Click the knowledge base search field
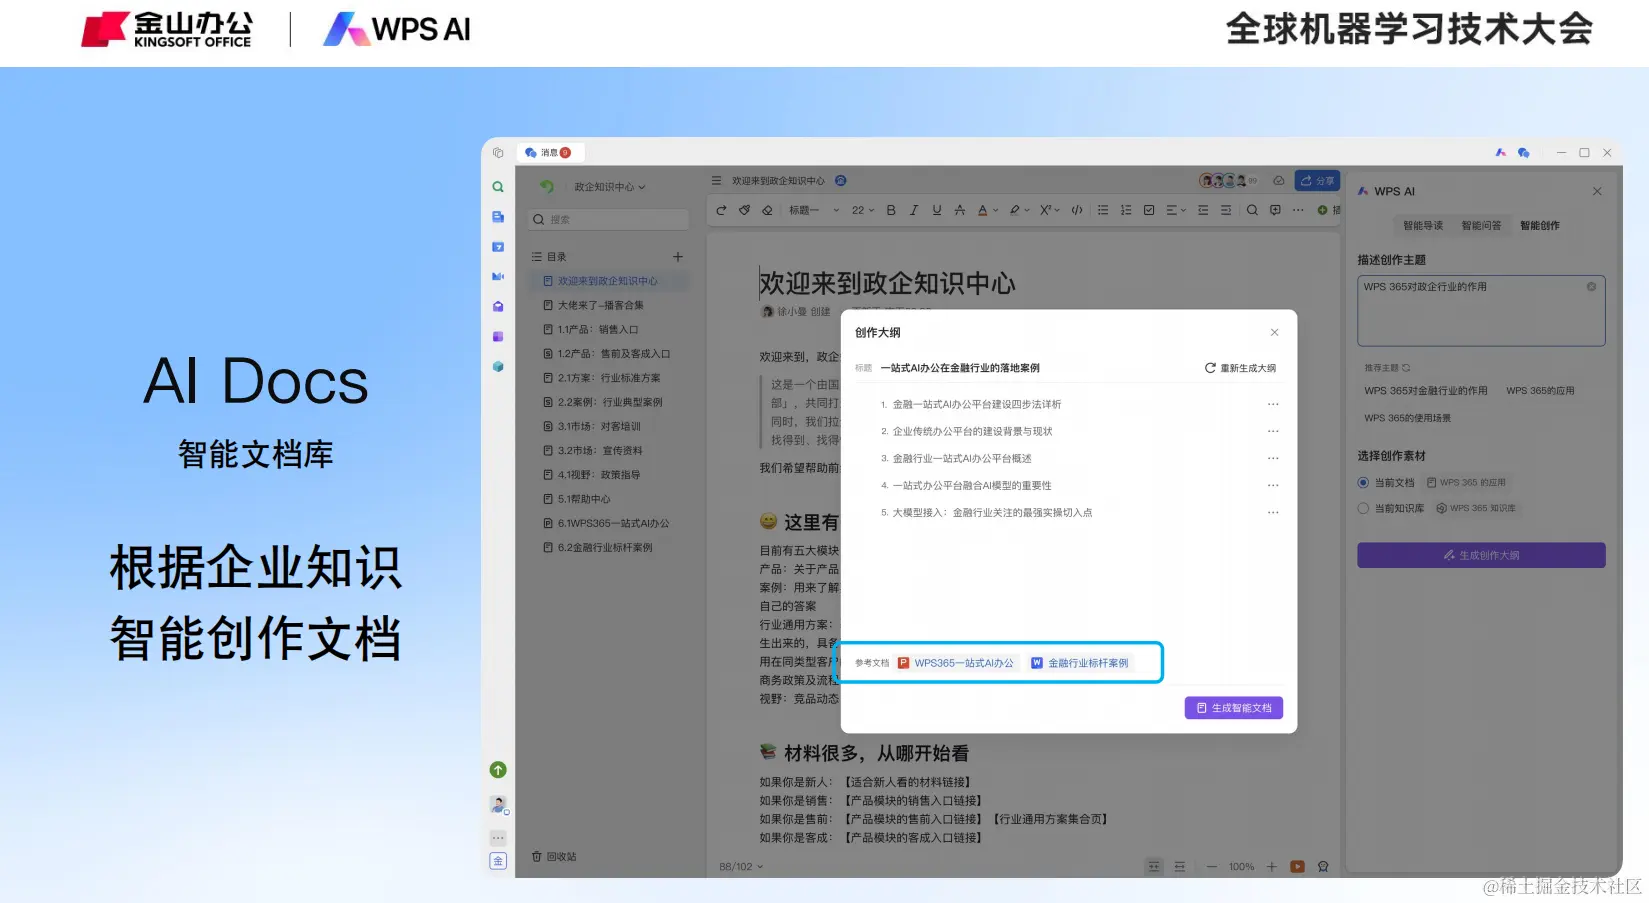This screenshot has width=1649, height=903. [x=609, y=220]
